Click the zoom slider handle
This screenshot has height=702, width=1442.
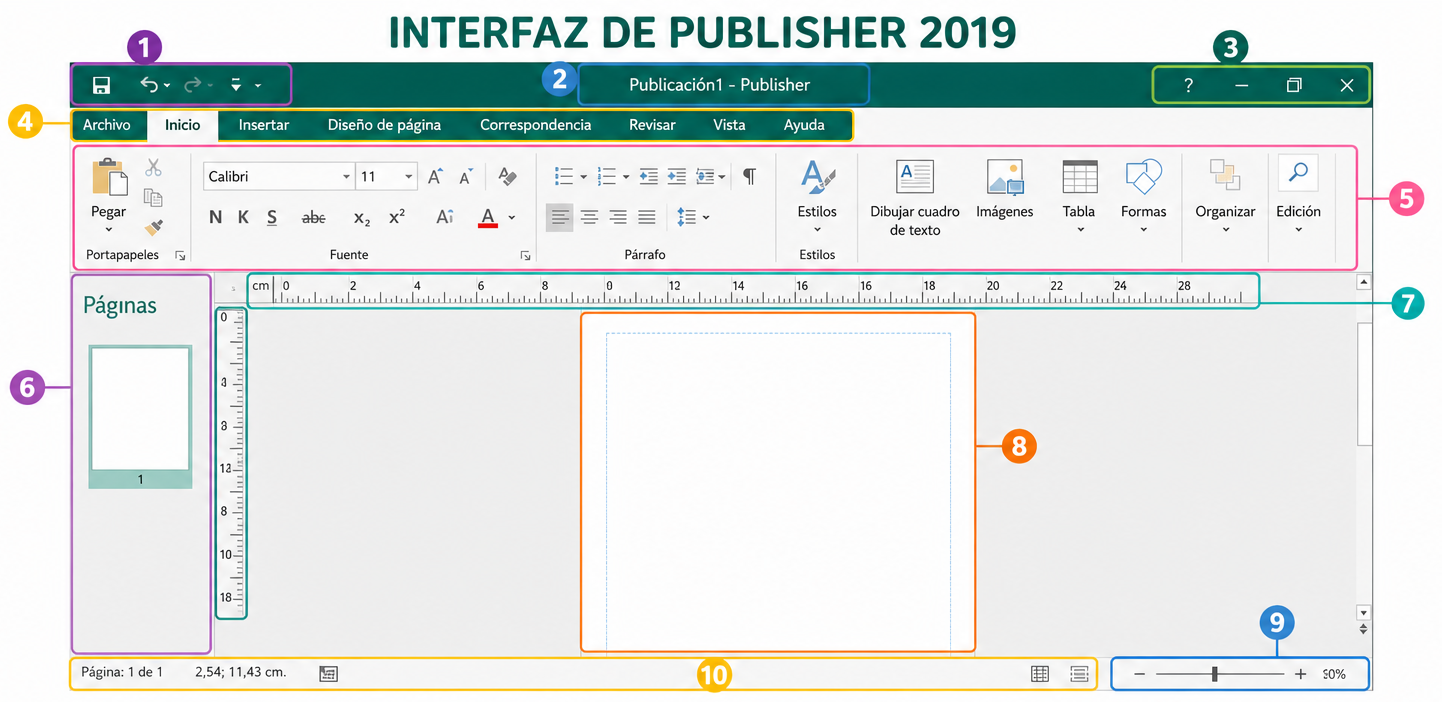[1214, 674]
